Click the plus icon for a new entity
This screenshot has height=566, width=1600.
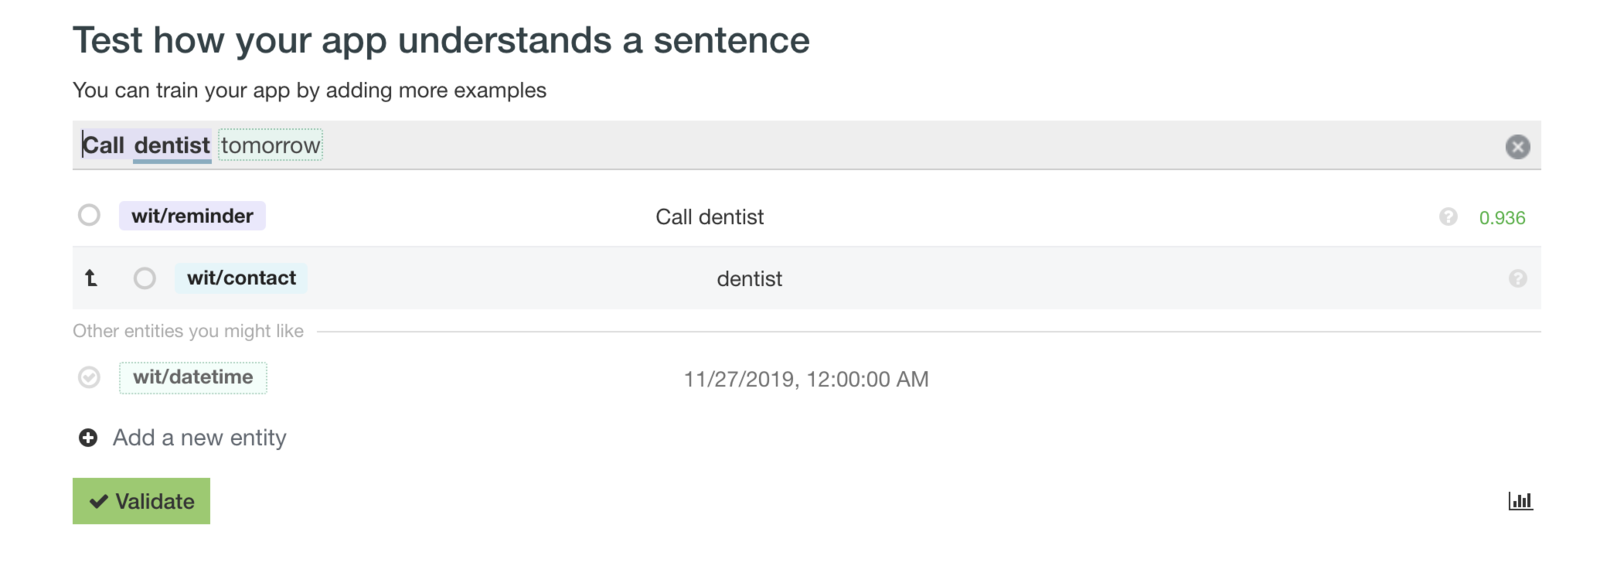[x=88, y=438]
